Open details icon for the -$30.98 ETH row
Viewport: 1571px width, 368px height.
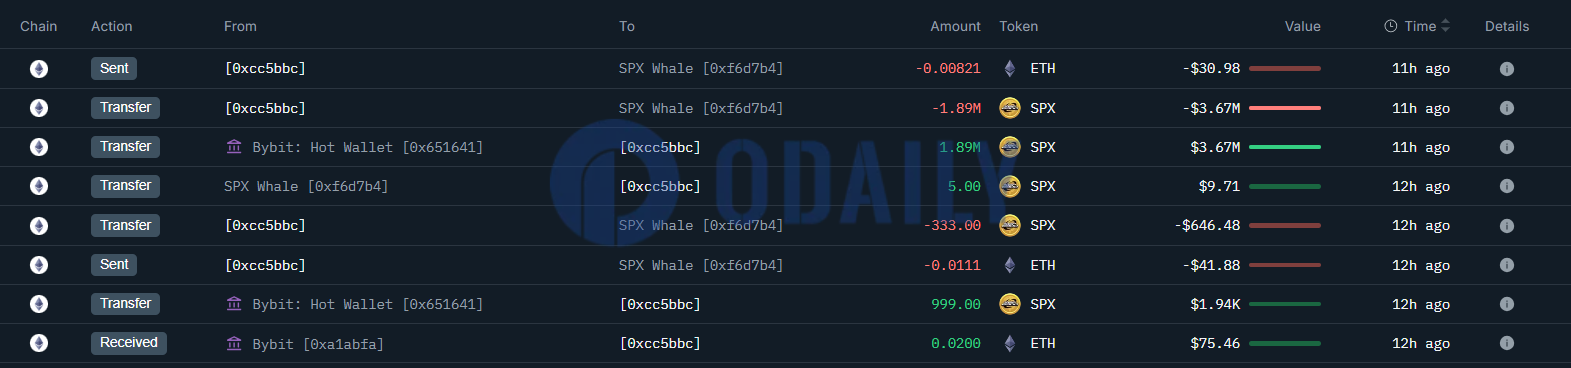1506,69
